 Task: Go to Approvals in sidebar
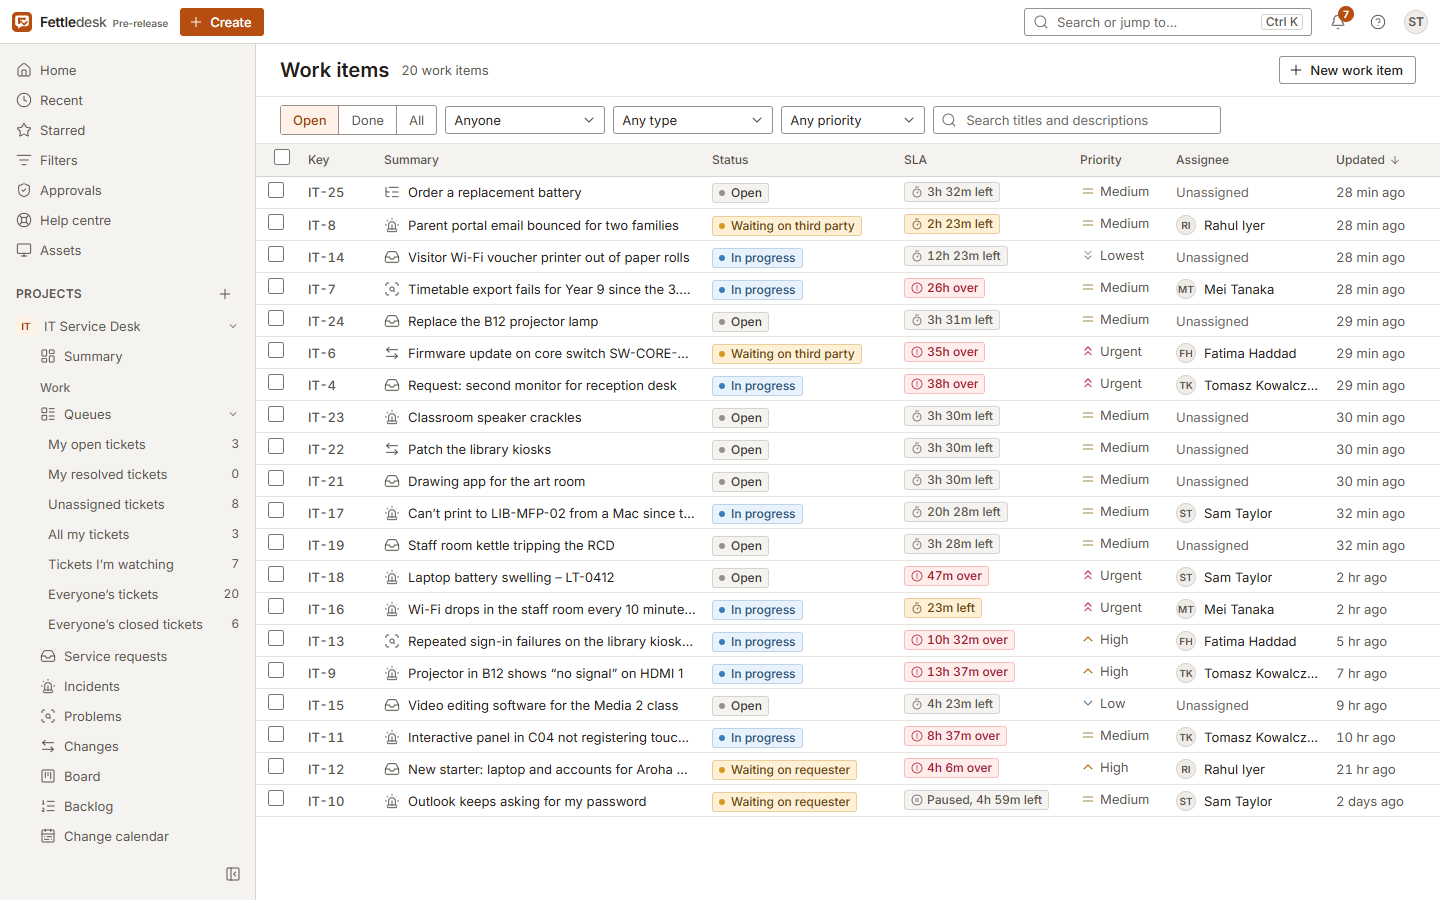(128, 190)
